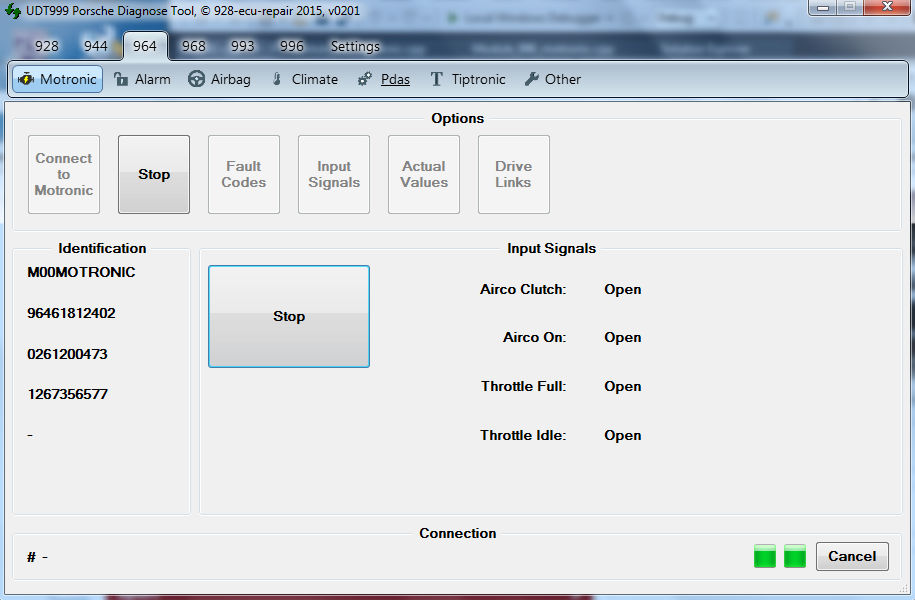Open the Alarm padlock icon
Viewport: 915px width, 600px height.
click(121, 79)
